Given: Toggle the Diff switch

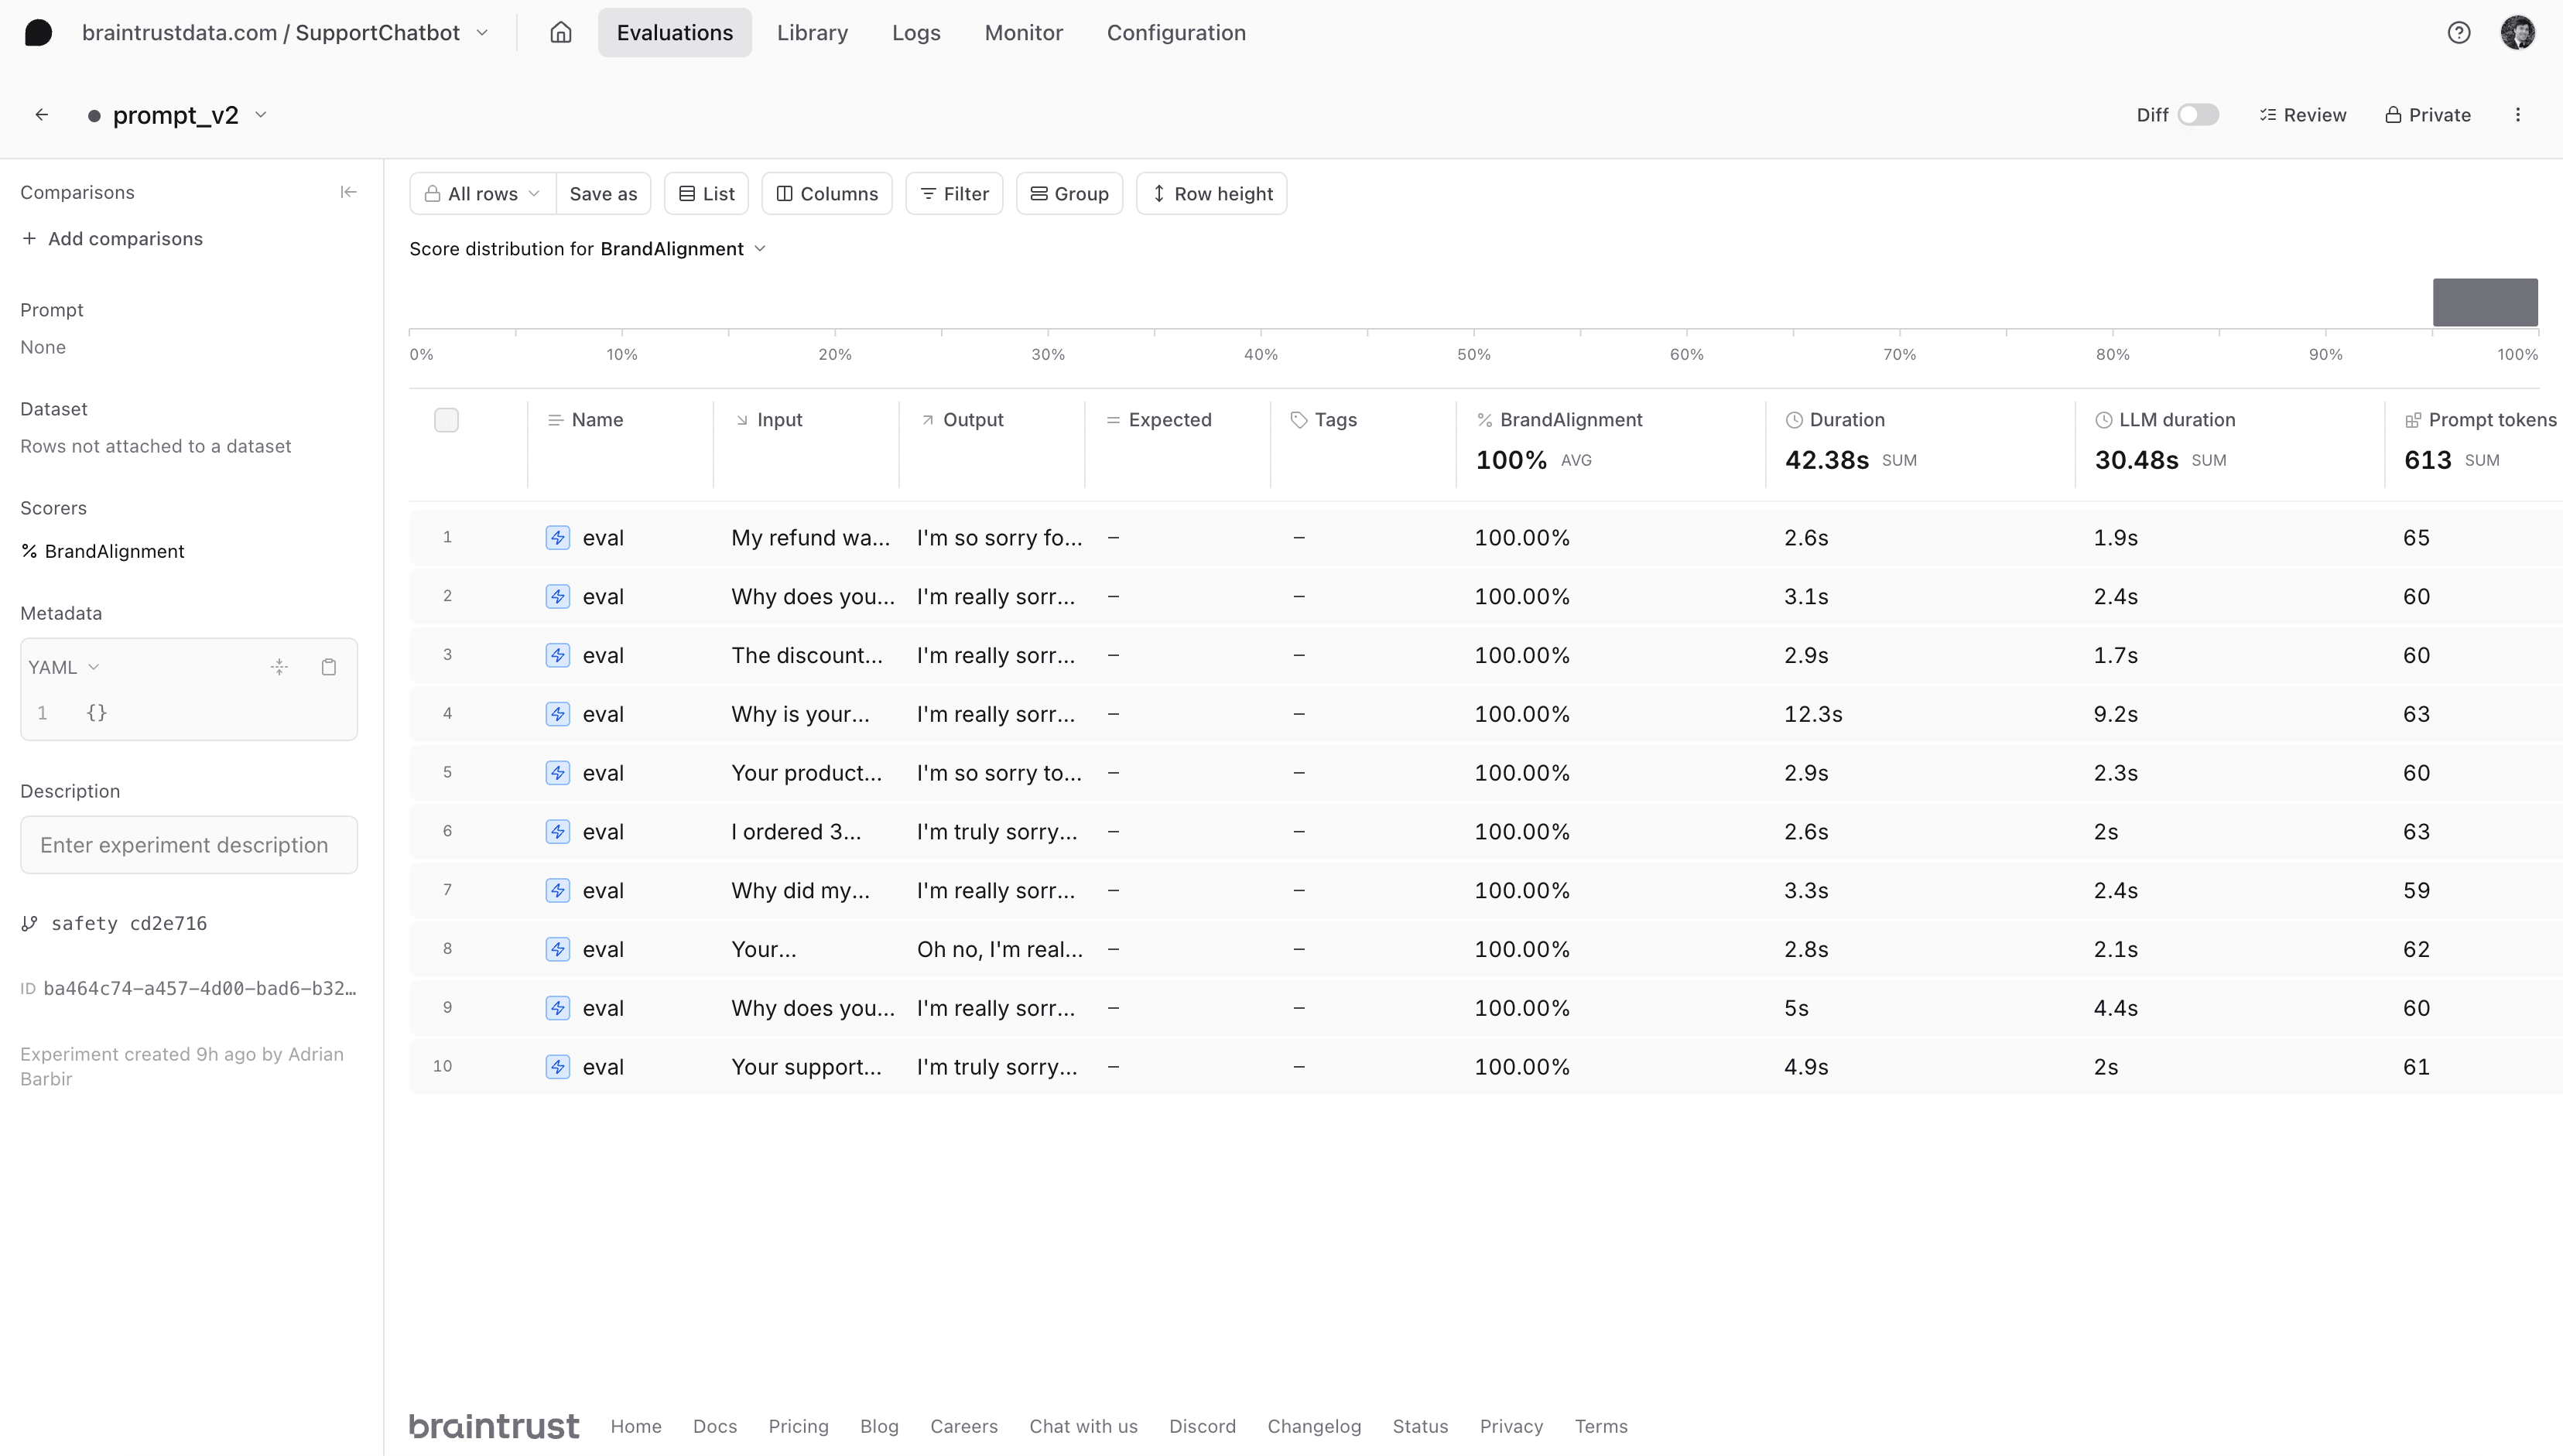Looking at the screenshot, I should pos(2197,115).
